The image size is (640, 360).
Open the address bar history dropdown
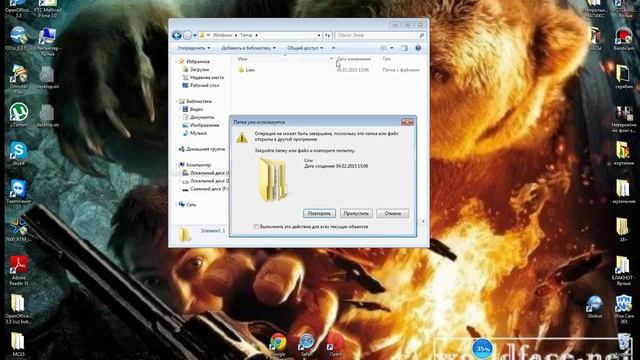click(x=319, y=36)
